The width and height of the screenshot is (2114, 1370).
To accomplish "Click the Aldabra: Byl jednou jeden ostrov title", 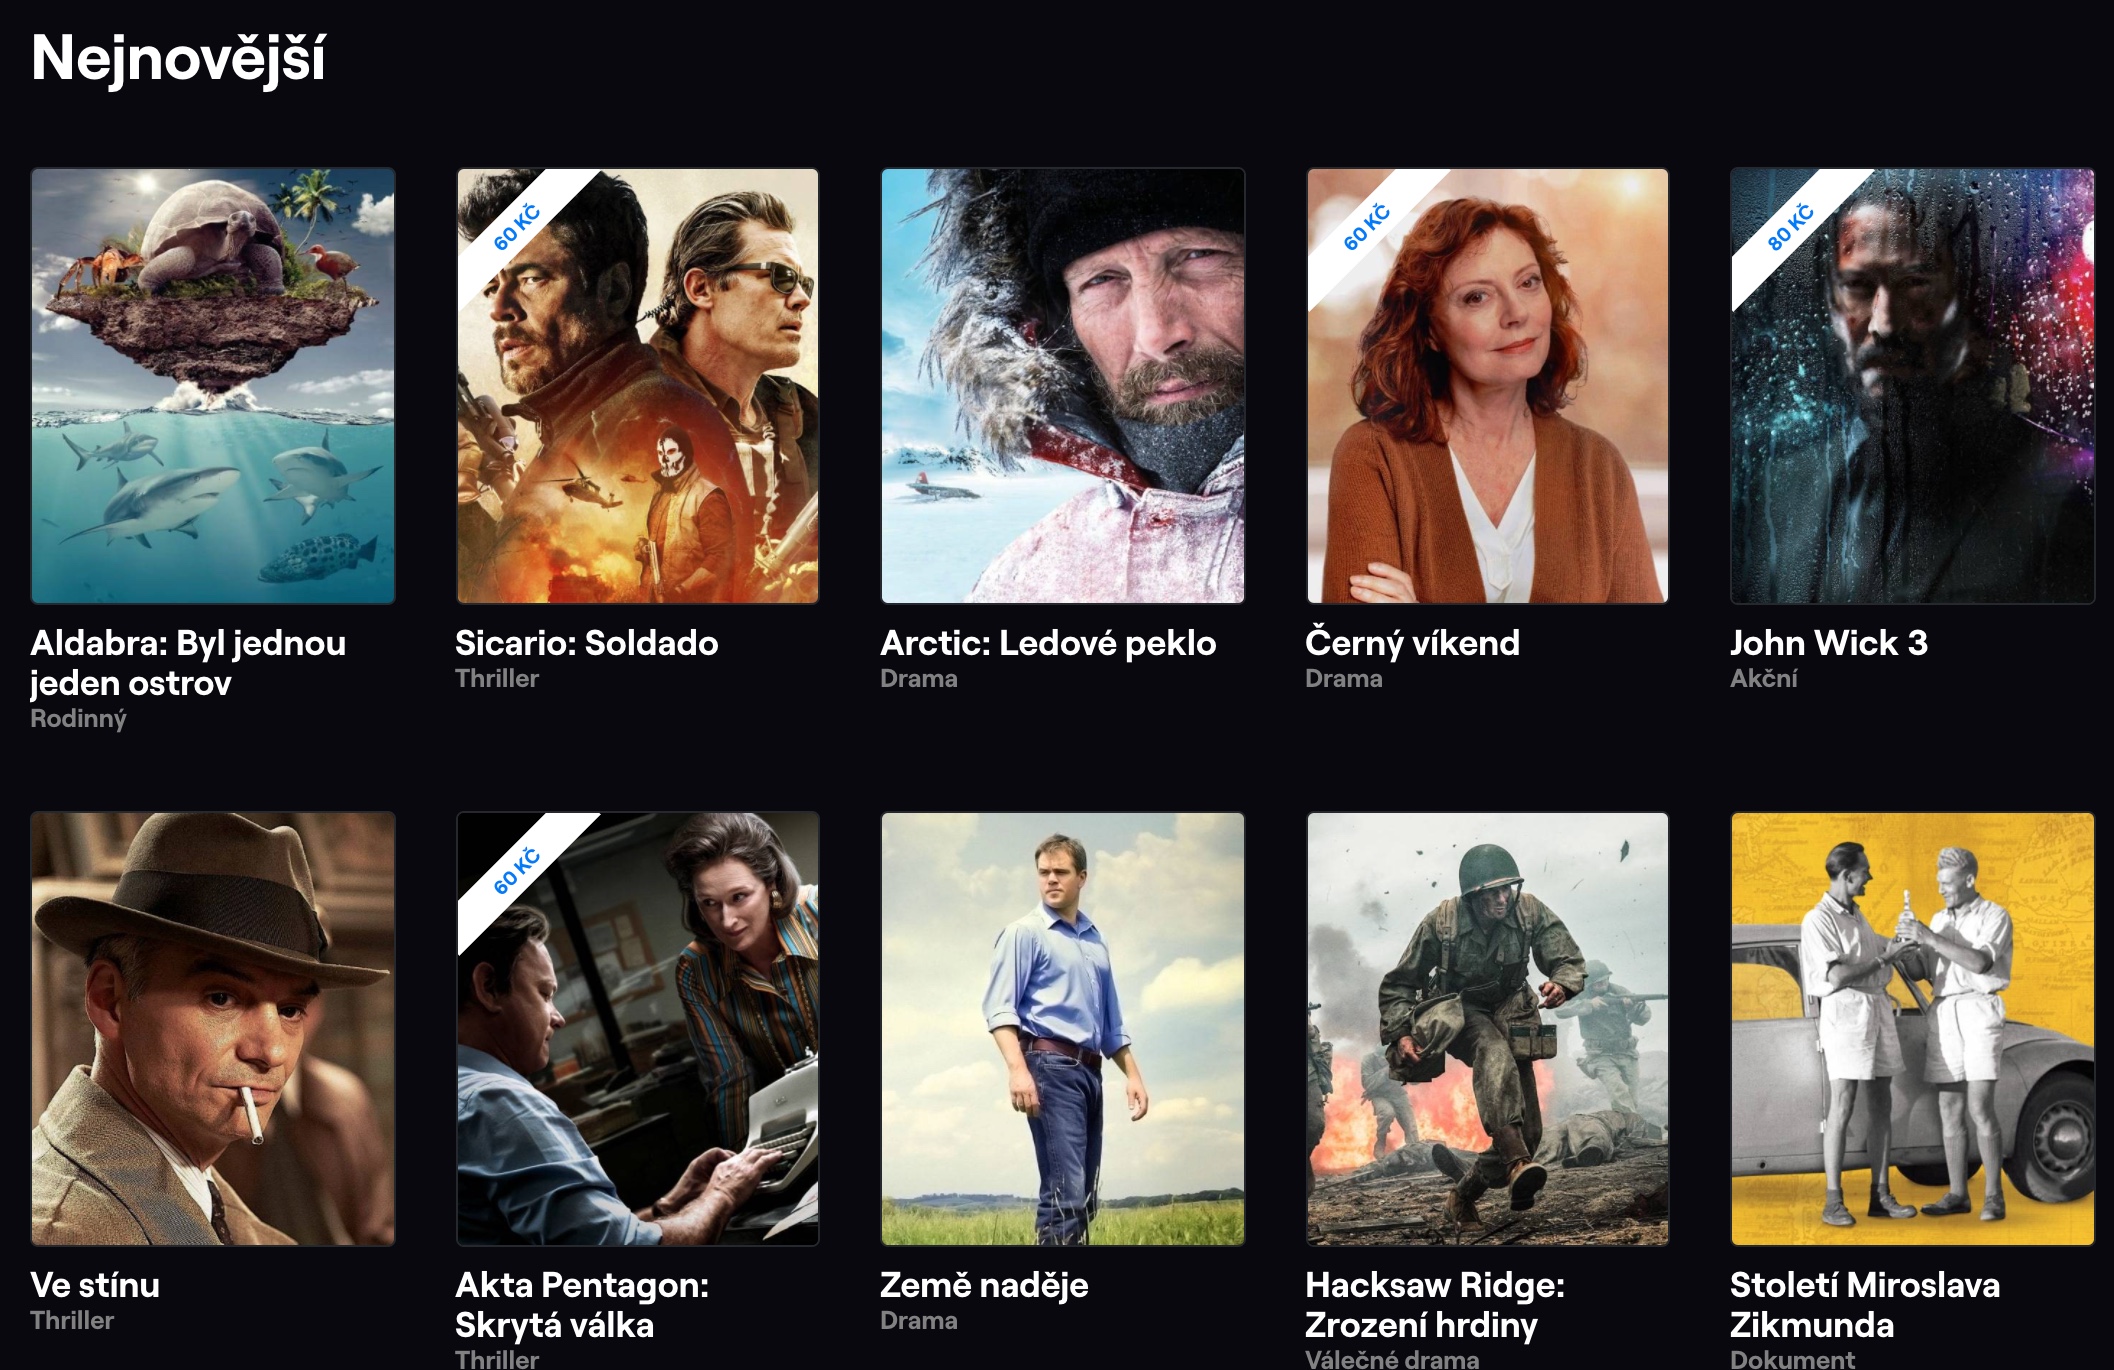I will 188,663.
